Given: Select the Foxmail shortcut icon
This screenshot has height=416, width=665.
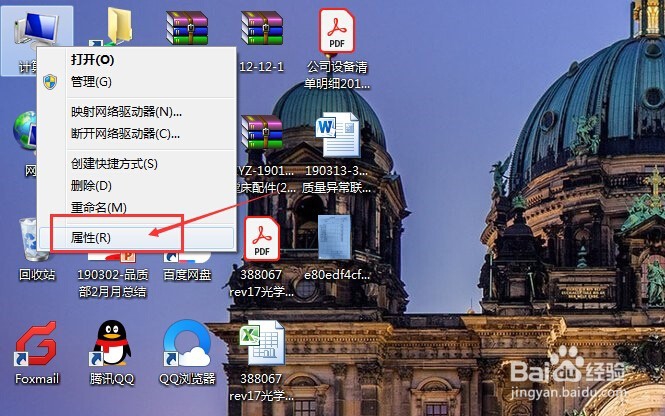Looking at the screenshot, I should coord(36,343).
